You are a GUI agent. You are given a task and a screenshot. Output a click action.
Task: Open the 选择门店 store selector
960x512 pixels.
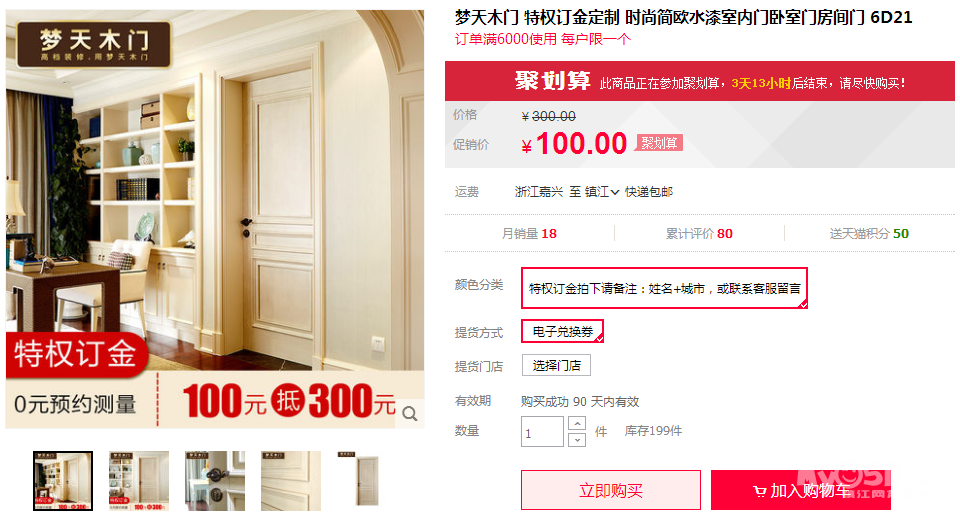[556, 366]
